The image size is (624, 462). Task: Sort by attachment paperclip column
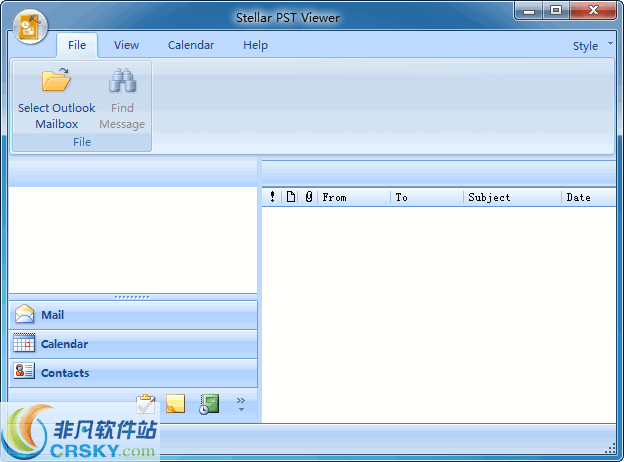click(x=309, y=197)
